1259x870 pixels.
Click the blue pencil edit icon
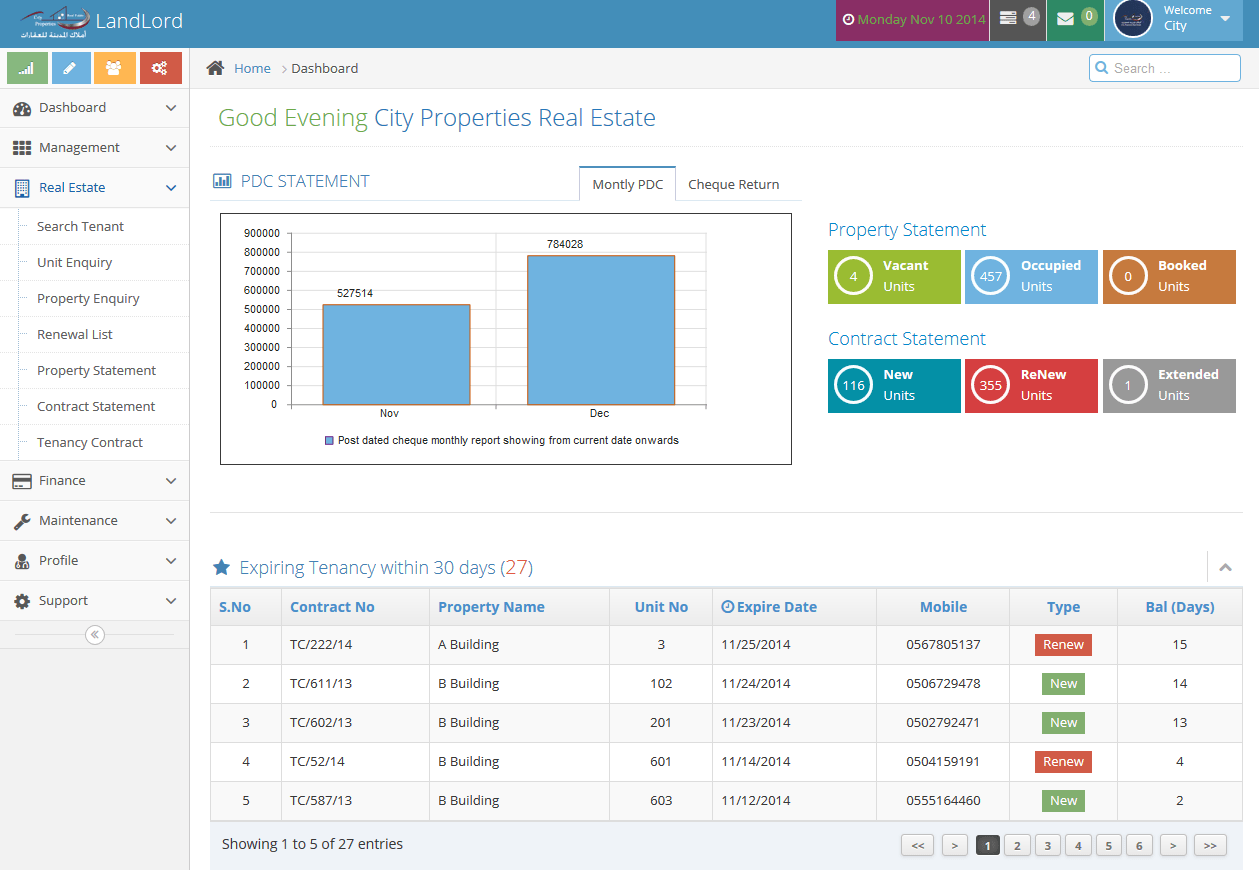tap(70, 67)
